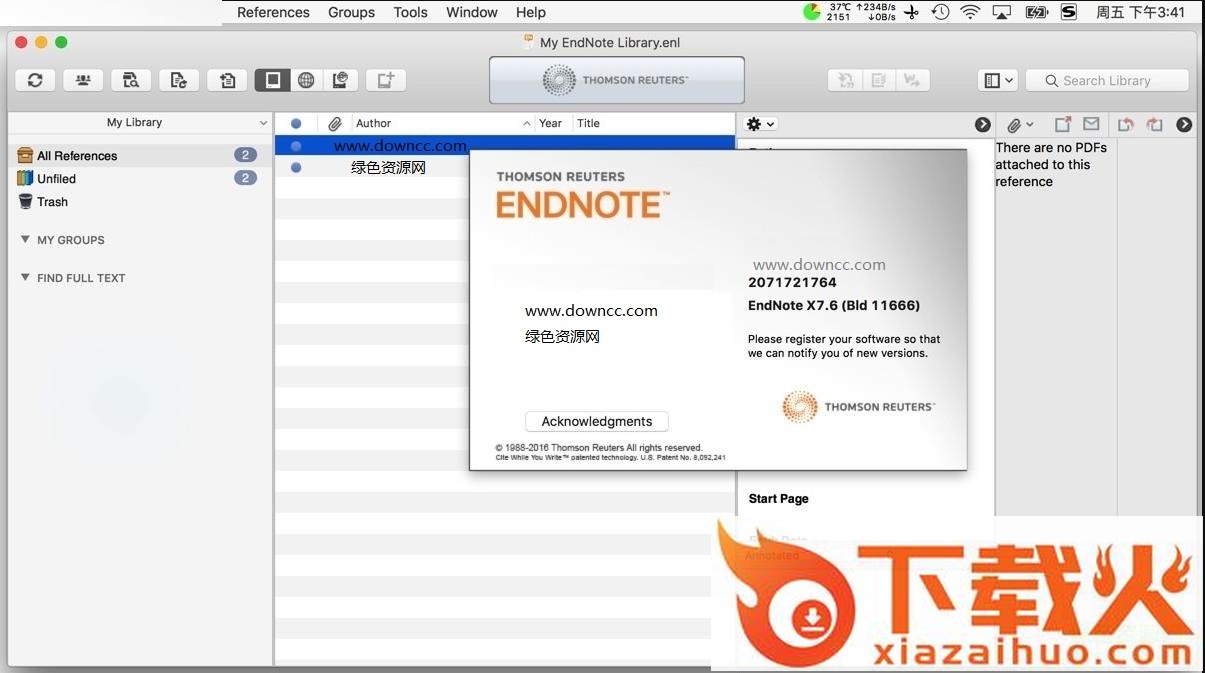Switch to Online Search mode globe icon
The height and width of the screenshot is (673, 1205).
pyautogui.click(x=307, y=80)
